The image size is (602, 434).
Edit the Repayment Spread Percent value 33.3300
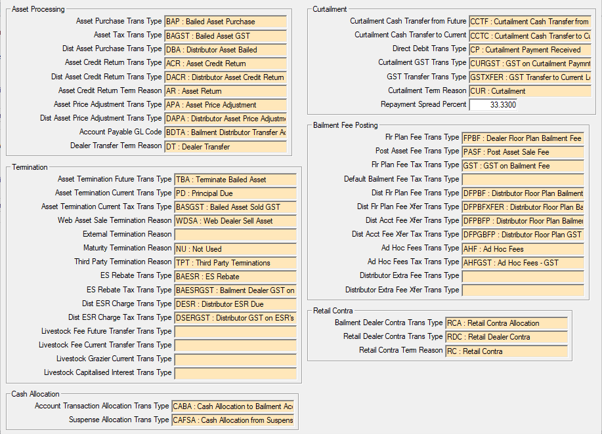click(493, 105)
